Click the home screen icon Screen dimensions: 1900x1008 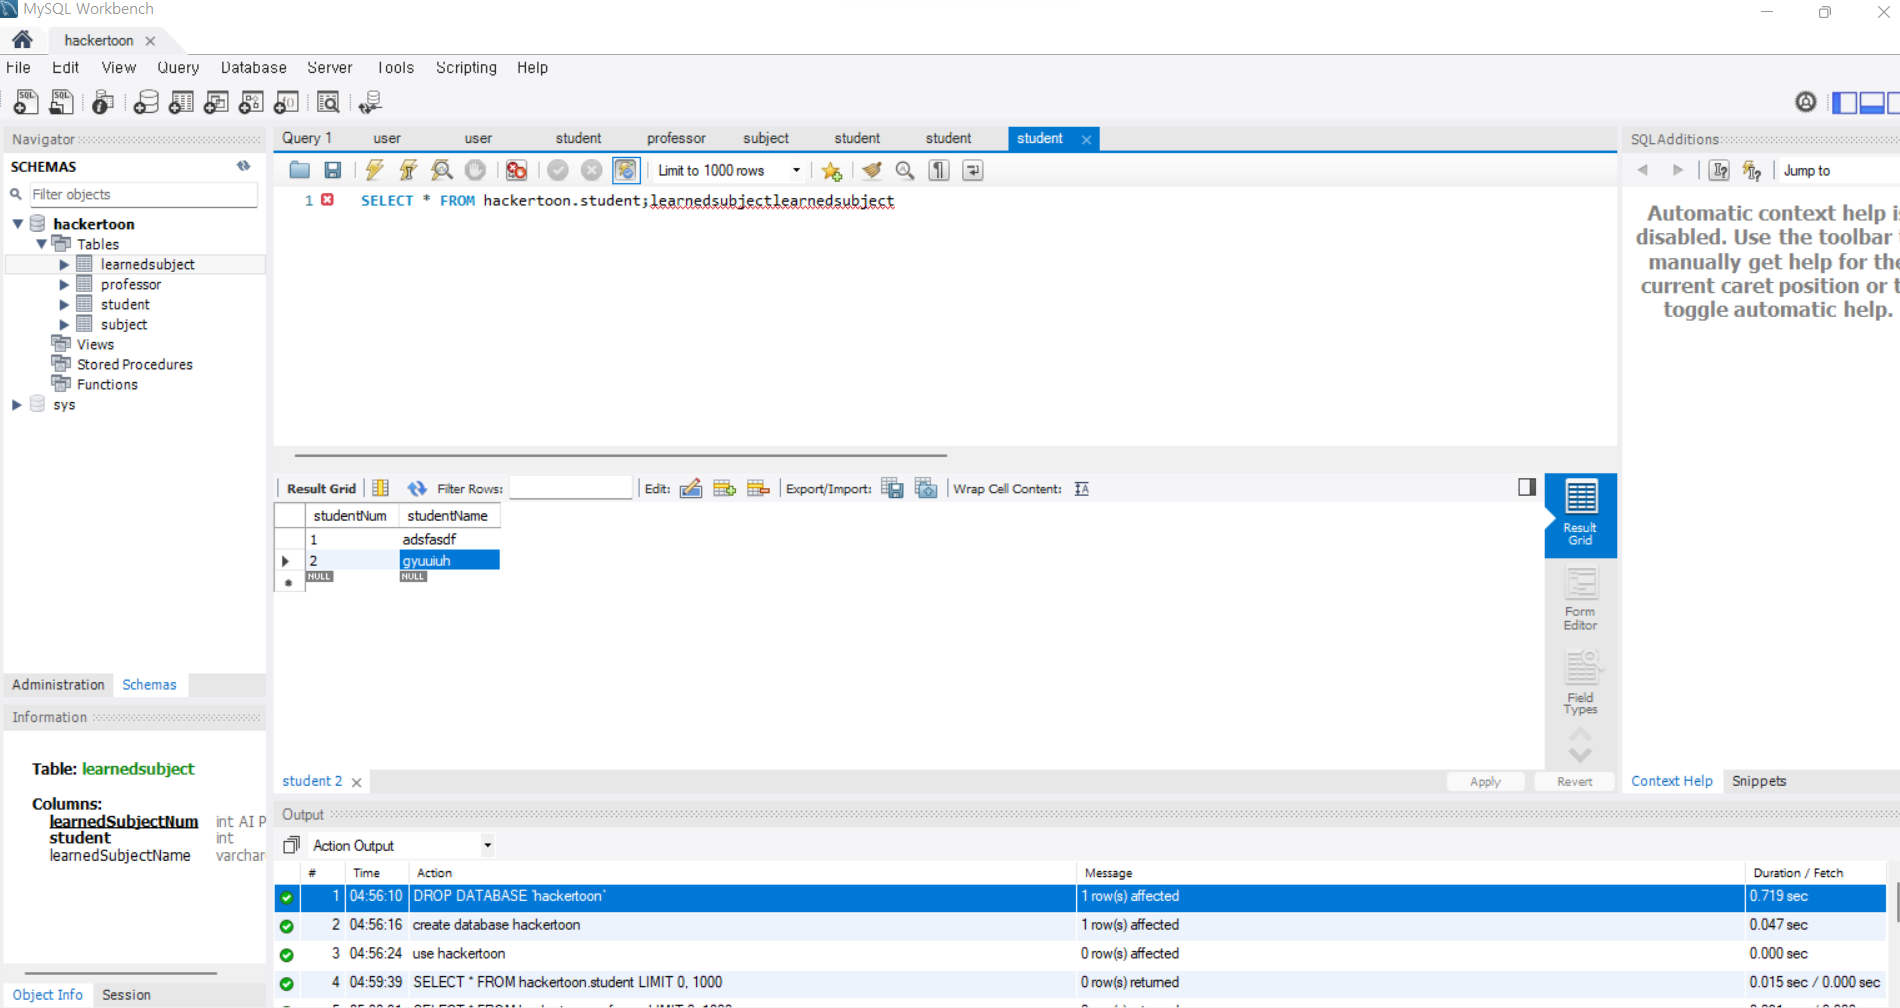click(x=22, y=40)
